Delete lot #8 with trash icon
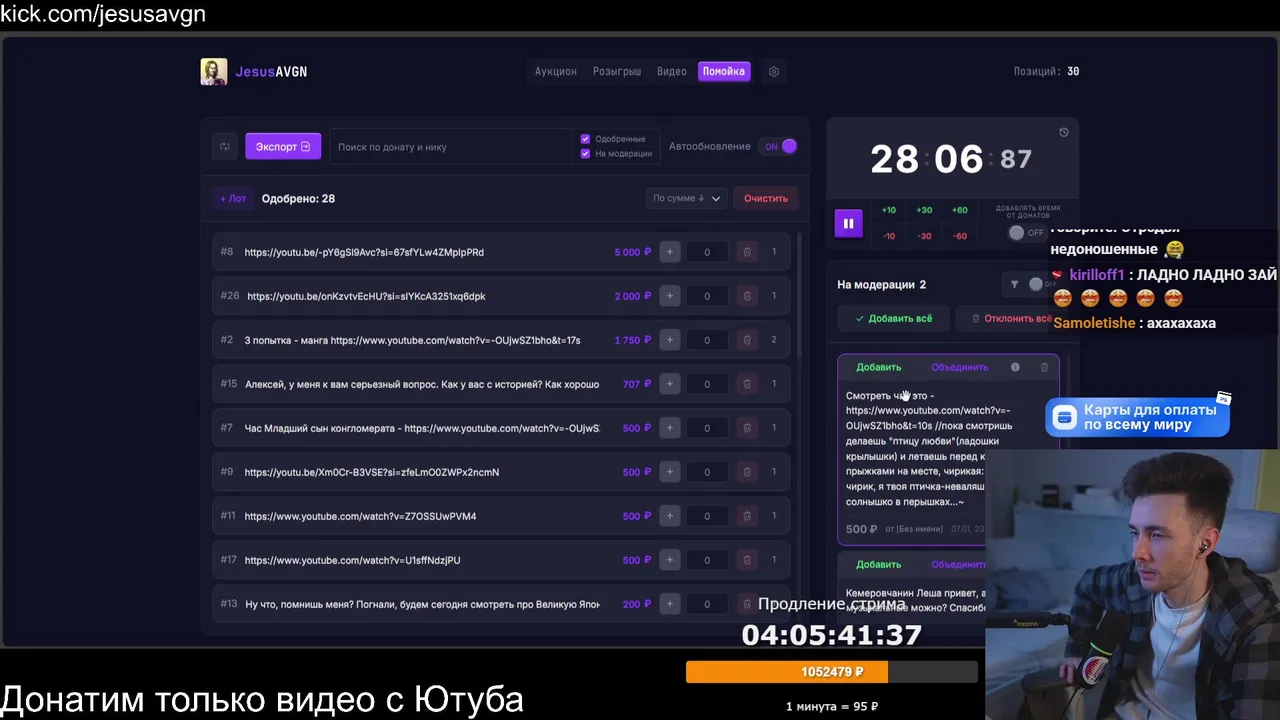This screenshot has height=720, width=1280. pyautogui.click(x=746, y=252)
